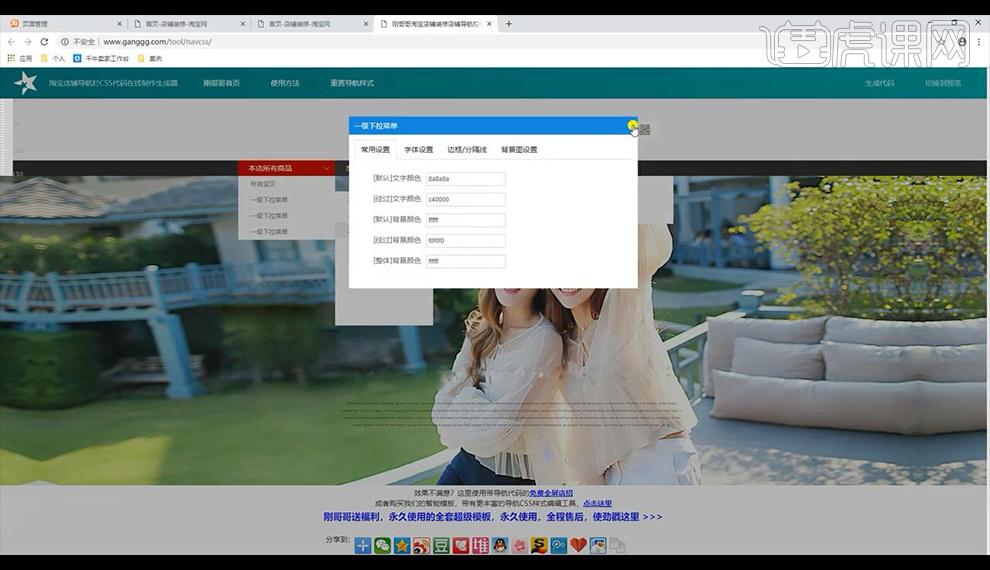Select the 字体设置 dialog tab

419,150
